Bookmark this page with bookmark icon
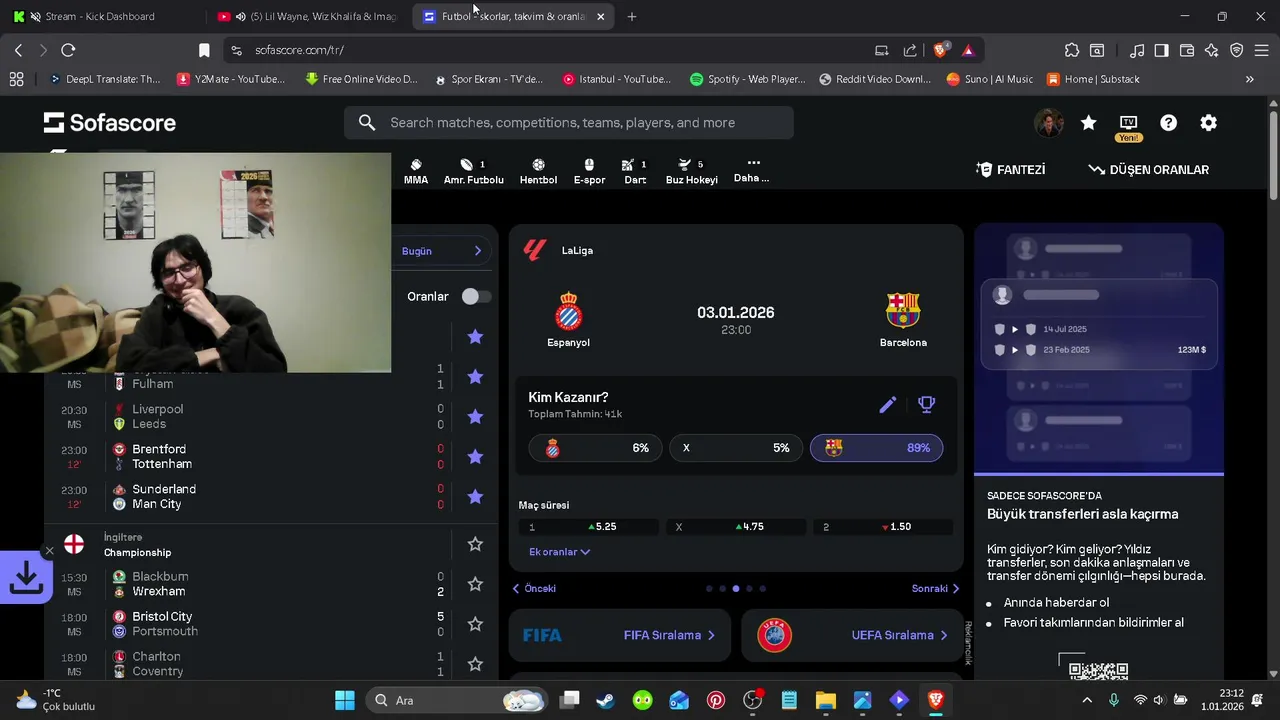This screenshot has width=1280, height=720. (x=204, y=50)
